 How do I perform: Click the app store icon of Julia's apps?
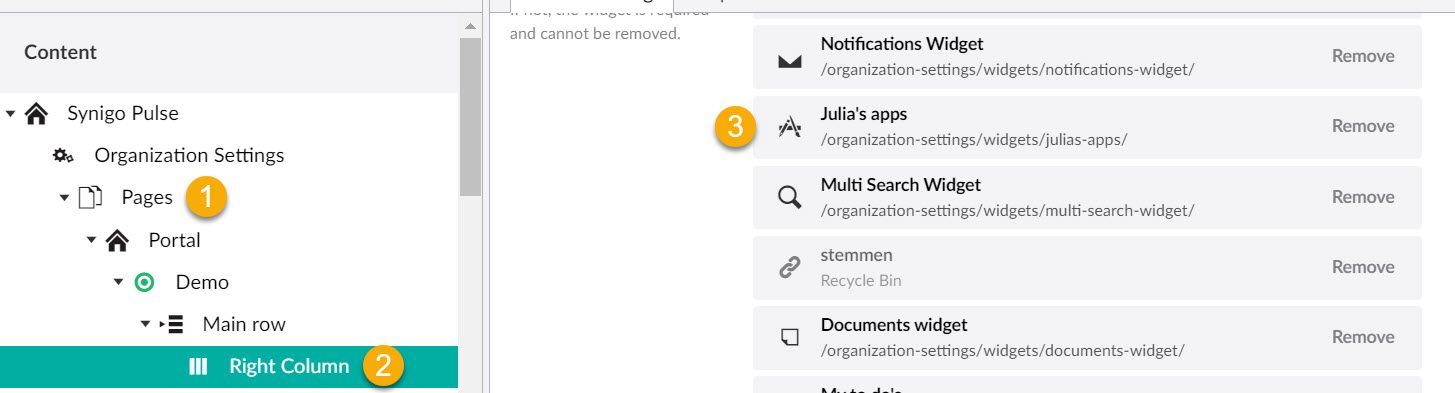(790, 127)
